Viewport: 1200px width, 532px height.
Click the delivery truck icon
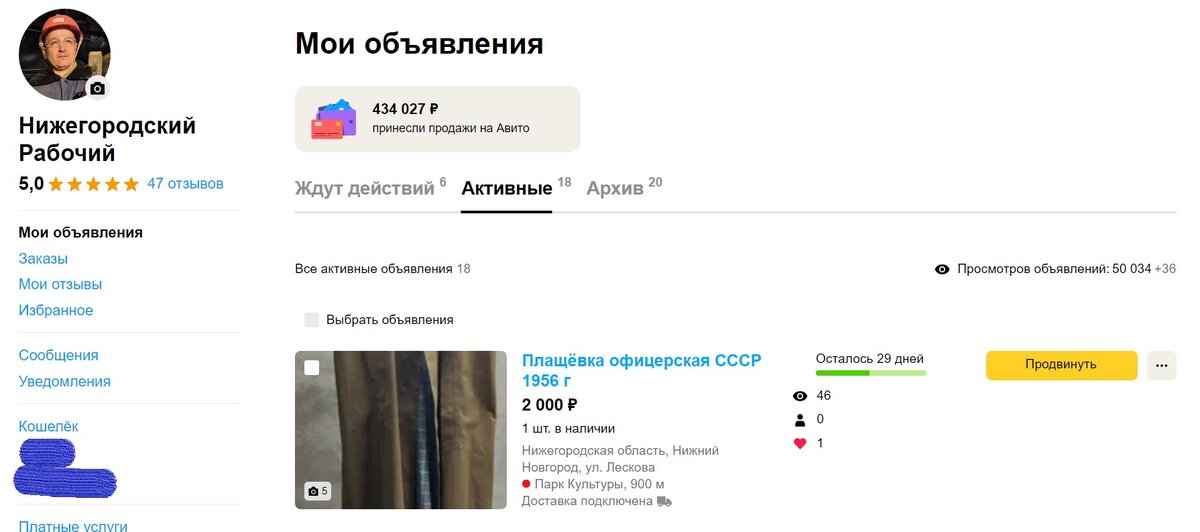pyautogui.click(x=664, y=501)
